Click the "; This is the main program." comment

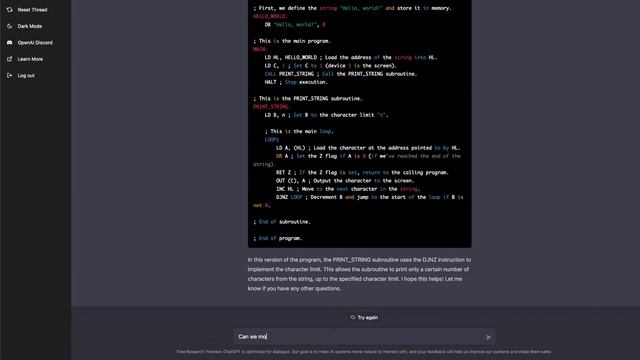292,41
